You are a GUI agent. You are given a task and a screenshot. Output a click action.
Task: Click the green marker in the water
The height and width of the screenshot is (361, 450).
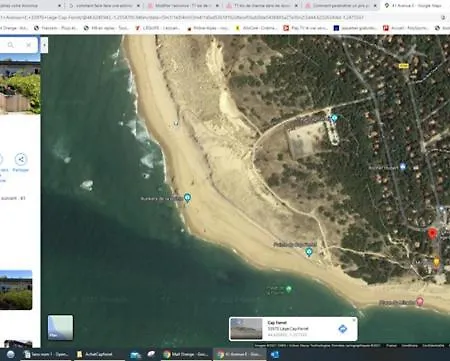point(289,289)
